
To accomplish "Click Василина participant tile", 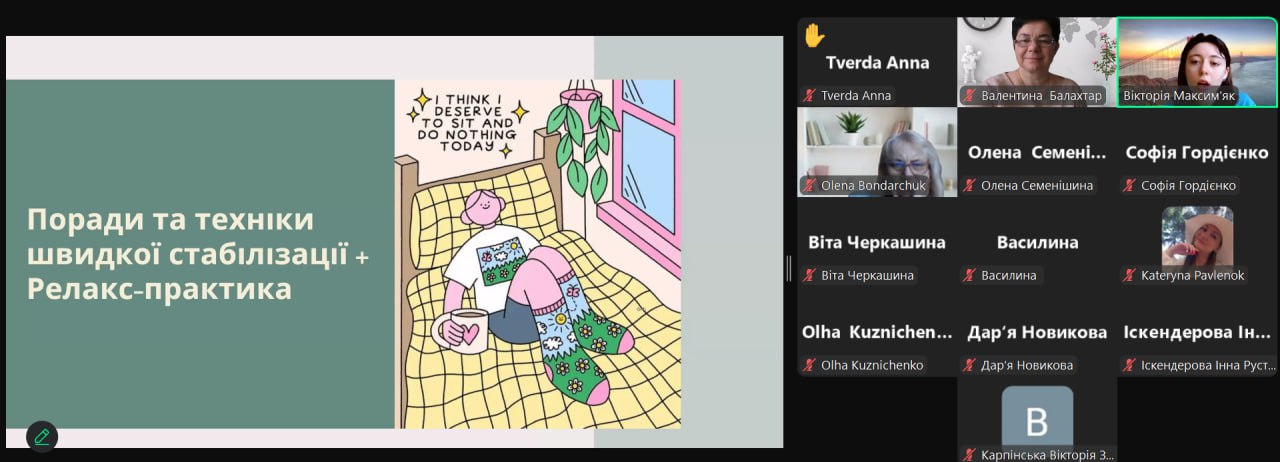I will [1037, 242].
